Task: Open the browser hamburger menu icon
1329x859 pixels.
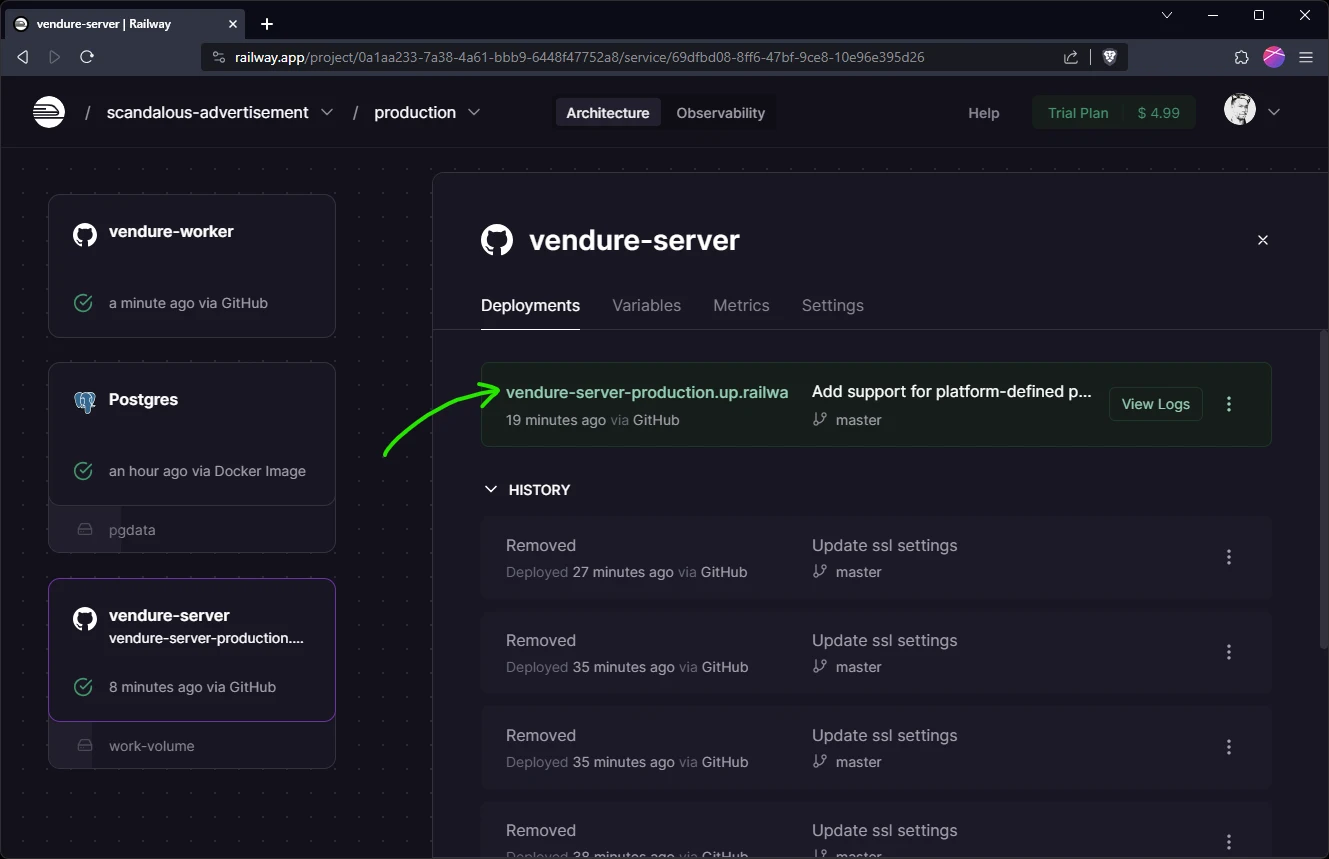Action: 1305,57
